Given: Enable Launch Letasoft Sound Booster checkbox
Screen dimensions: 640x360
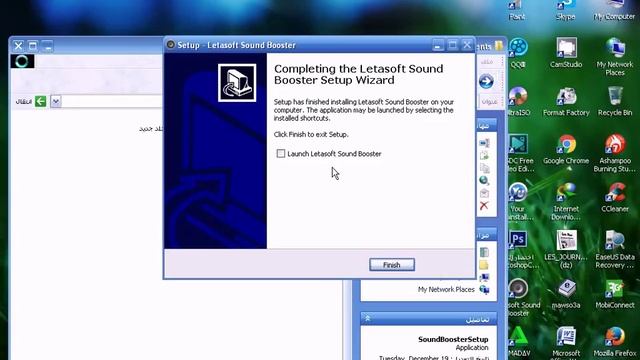Looking at the screenshot, I should coord(281,153).
